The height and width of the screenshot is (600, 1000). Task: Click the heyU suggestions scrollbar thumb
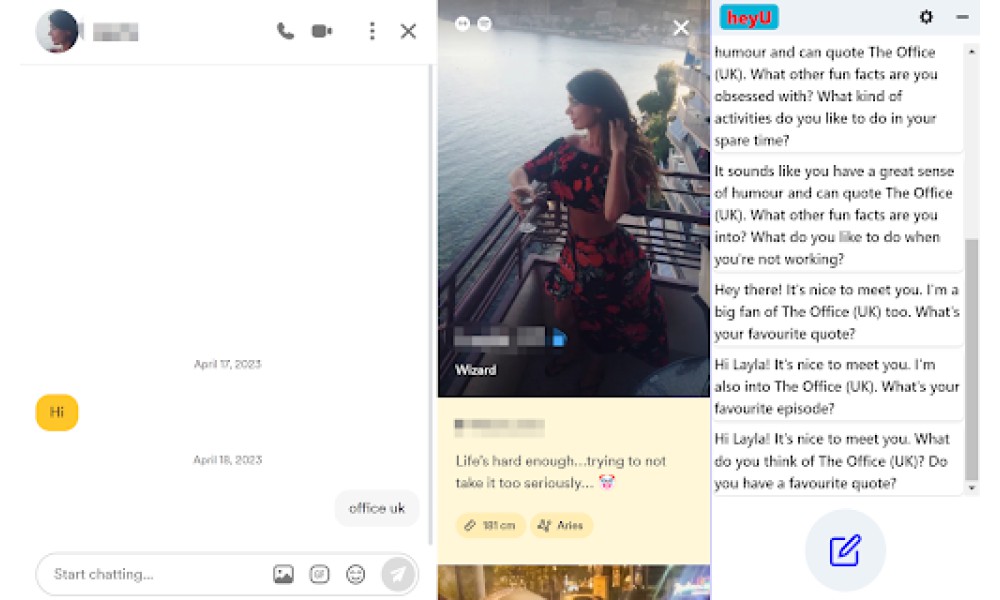click(971, 360)
